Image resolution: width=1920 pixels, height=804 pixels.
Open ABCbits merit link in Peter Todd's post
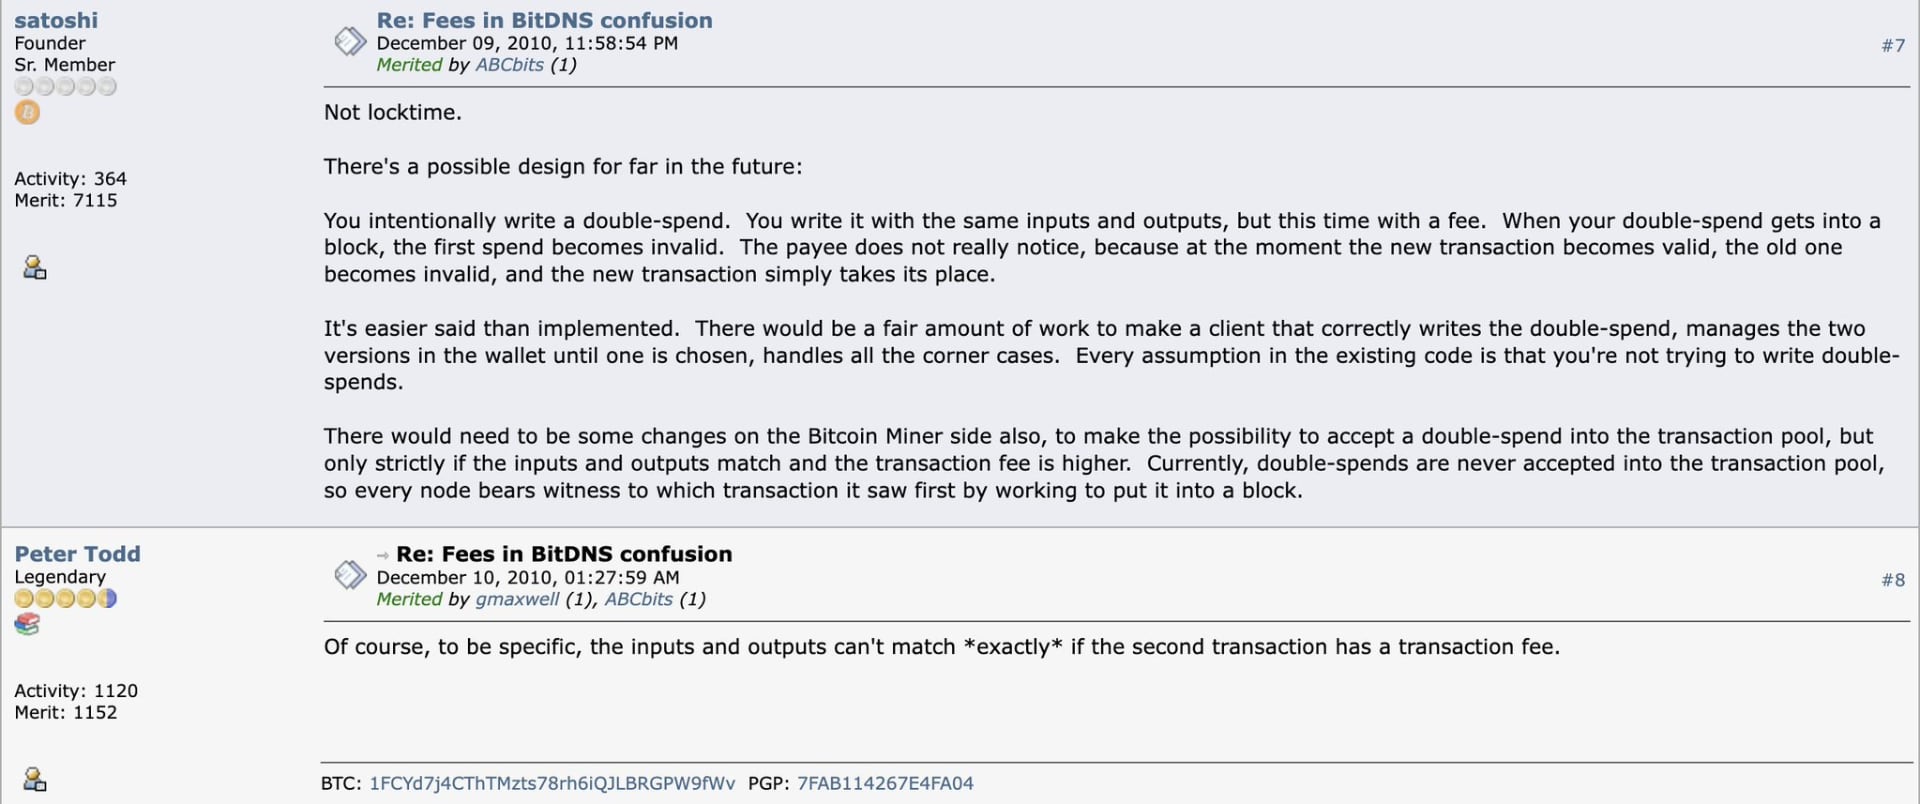click(x=638, y=600)
